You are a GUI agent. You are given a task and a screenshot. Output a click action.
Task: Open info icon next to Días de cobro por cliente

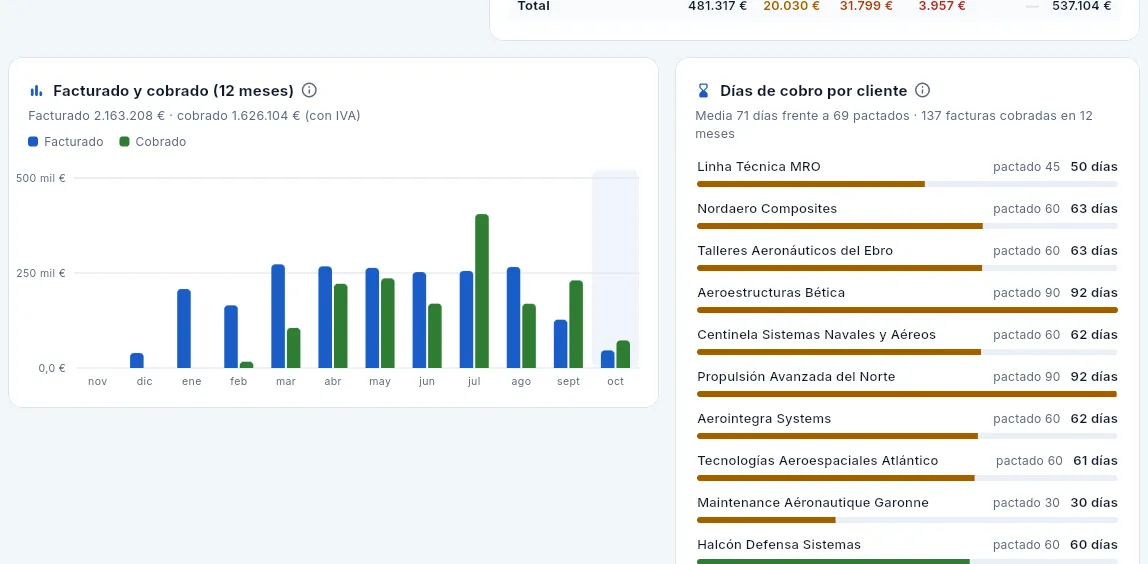(923, 91)
